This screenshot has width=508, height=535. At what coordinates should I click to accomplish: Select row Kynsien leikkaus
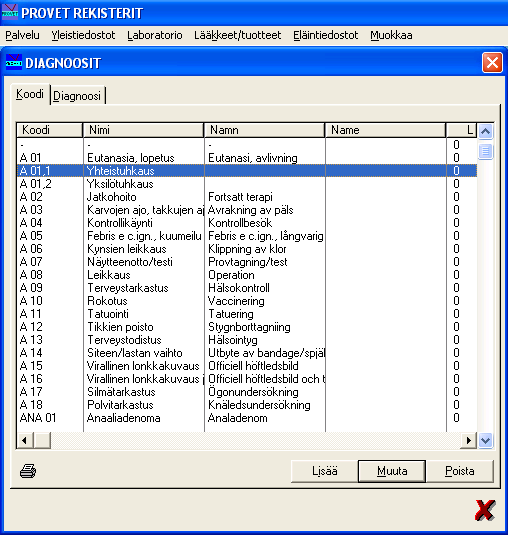pyautogui.click(x=247, y=249)
